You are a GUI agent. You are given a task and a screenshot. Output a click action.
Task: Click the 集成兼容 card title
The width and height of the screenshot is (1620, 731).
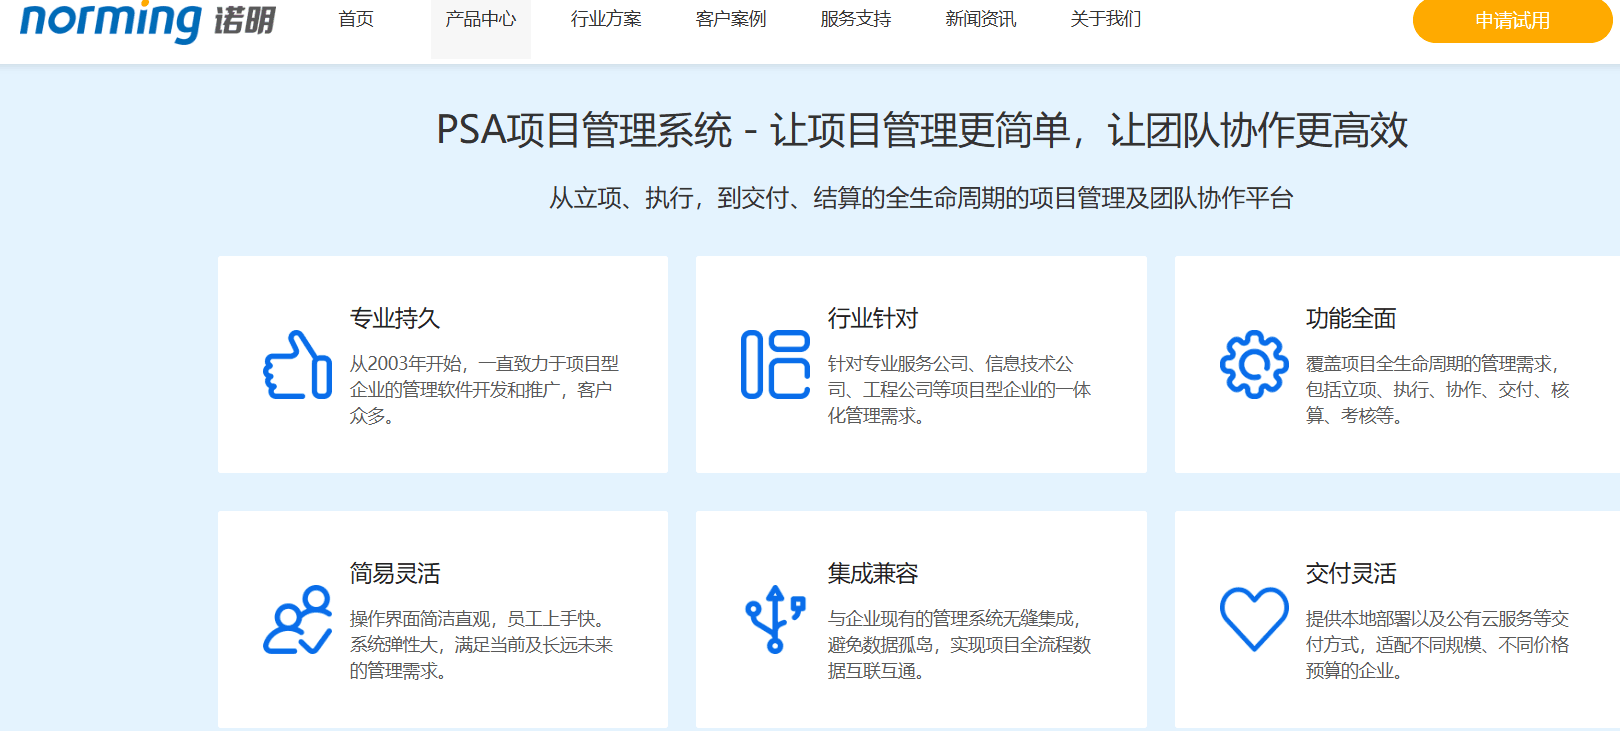coord(873,574)
